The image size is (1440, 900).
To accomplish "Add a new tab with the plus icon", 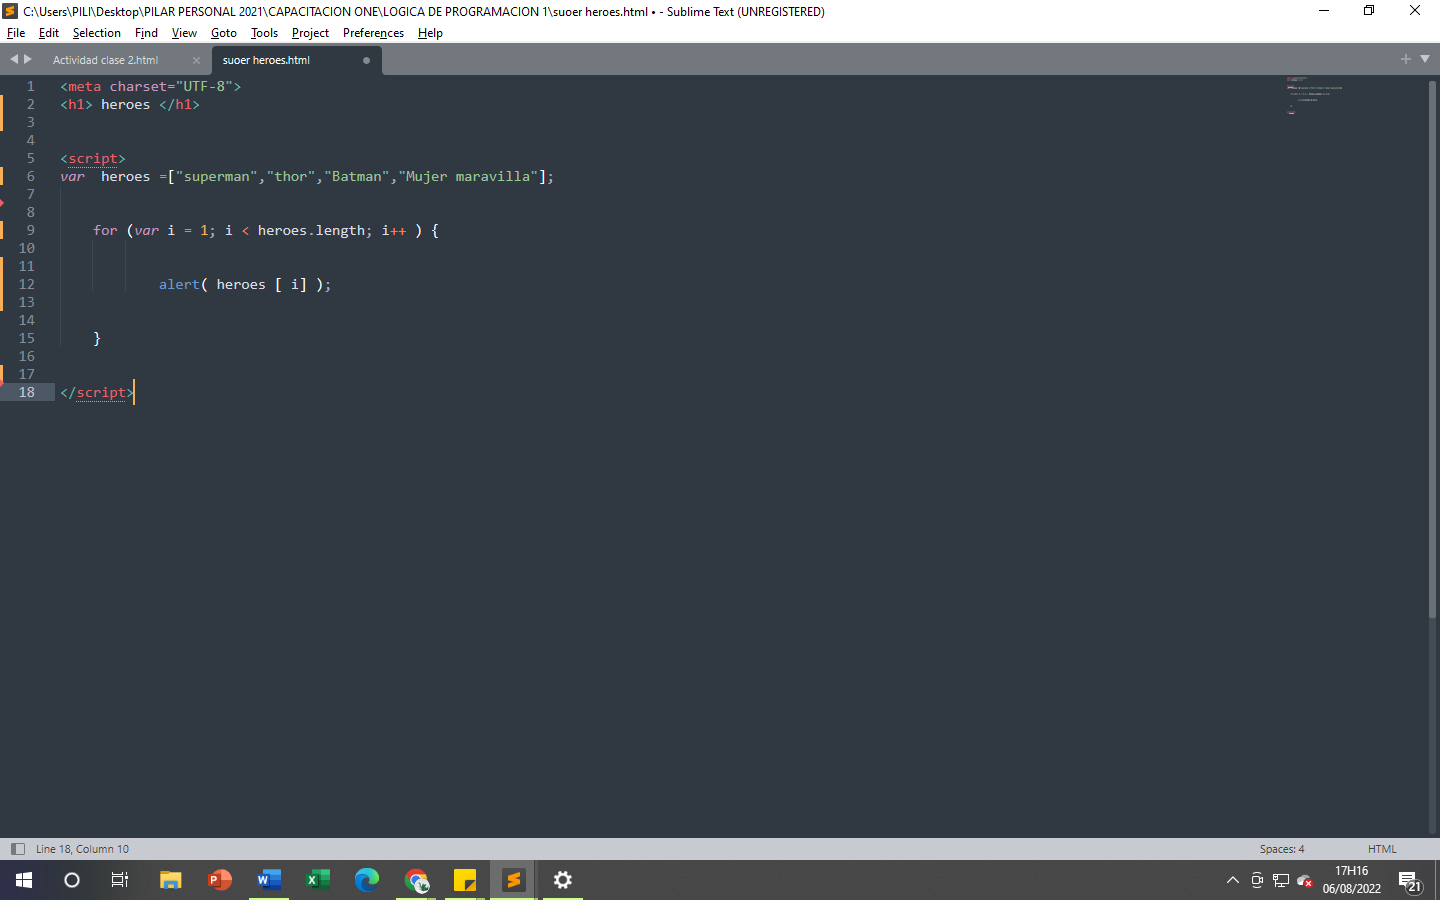I will tap(1406, 59).
